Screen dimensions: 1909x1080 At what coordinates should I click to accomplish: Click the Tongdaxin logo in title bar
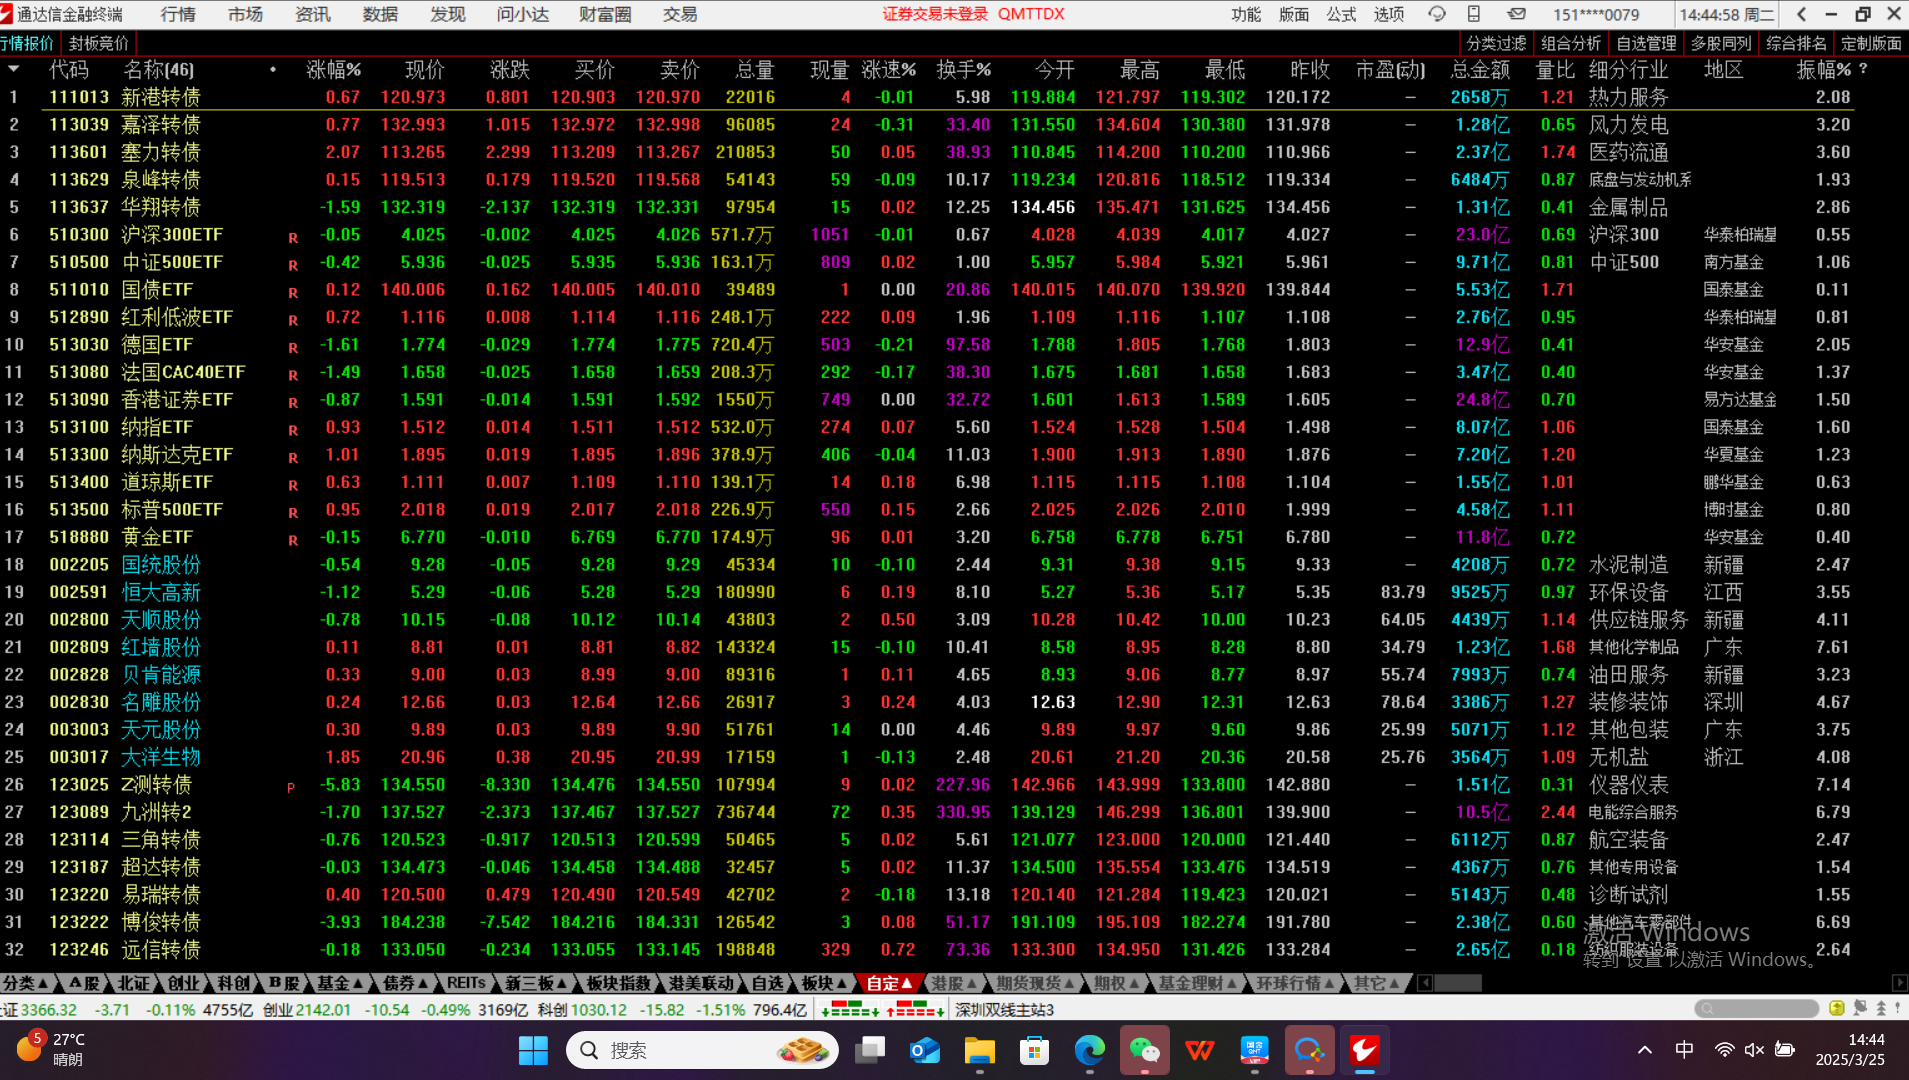coord(7,14)
